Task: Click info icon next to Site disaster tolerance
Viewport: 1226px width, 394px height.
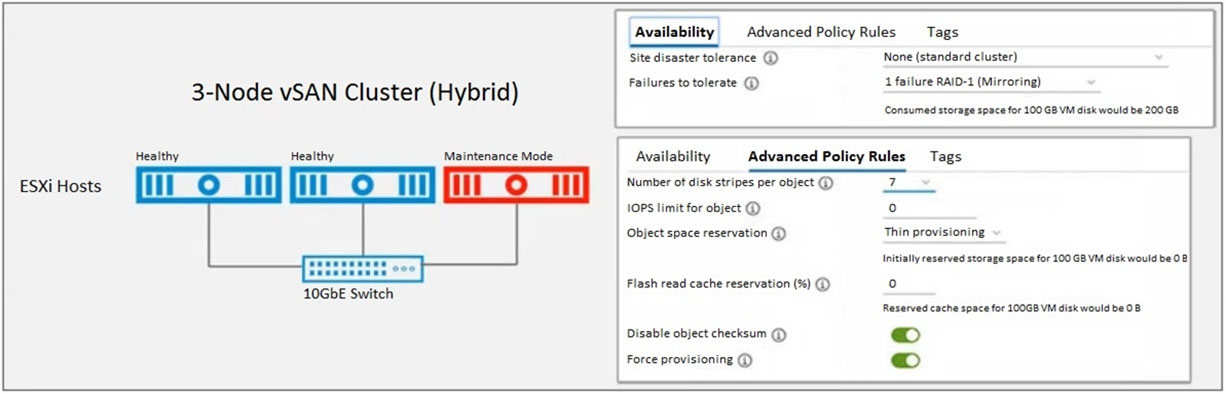Action: click(x=771, y=58)
